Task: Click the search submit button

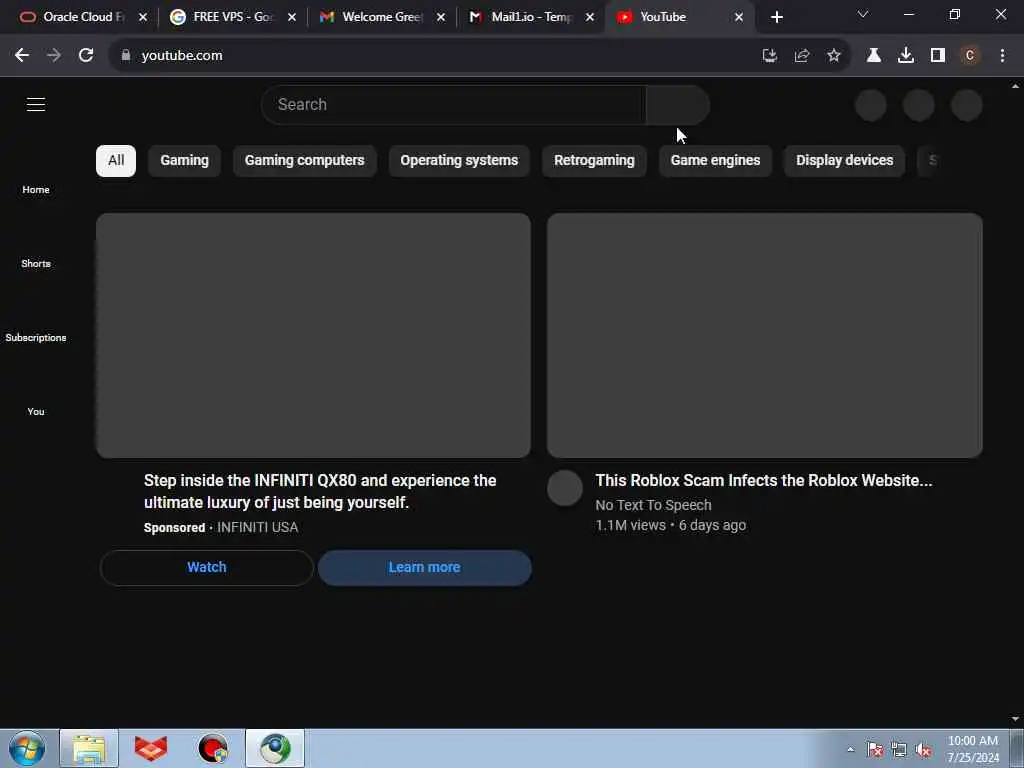Action: (x=677, y=104)
